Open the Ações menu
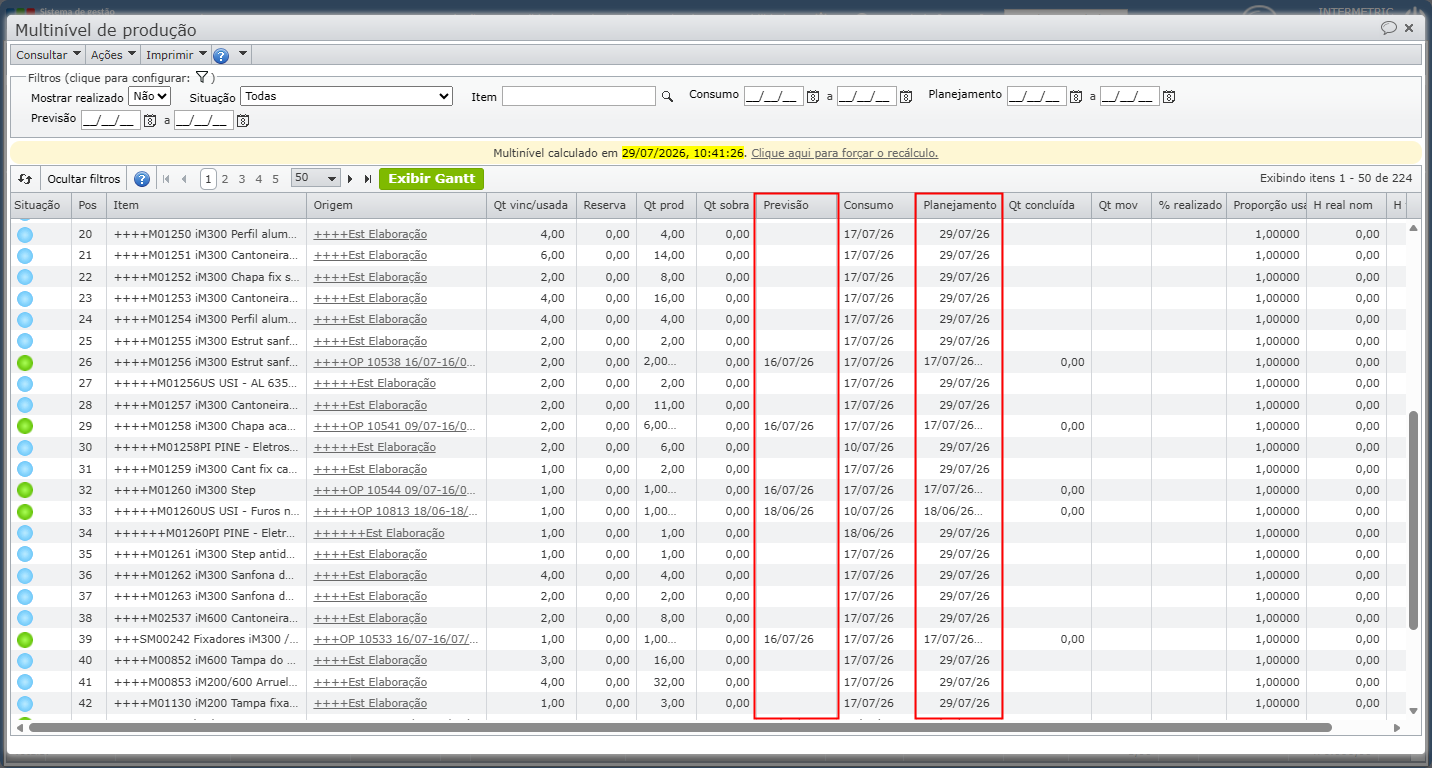Image resolution: width=1432 pixels, height=768 pixels. [x=113, y=55]
